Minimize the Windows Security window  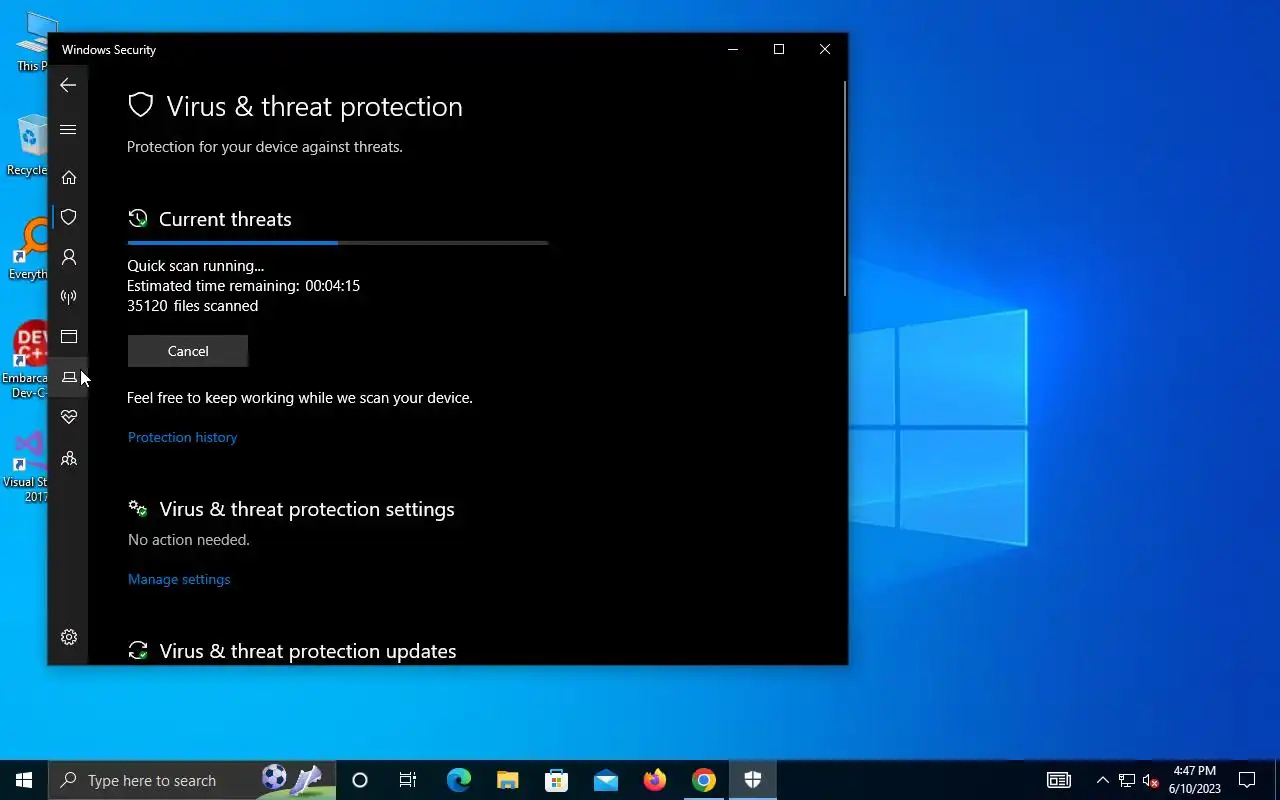[733, 49]
